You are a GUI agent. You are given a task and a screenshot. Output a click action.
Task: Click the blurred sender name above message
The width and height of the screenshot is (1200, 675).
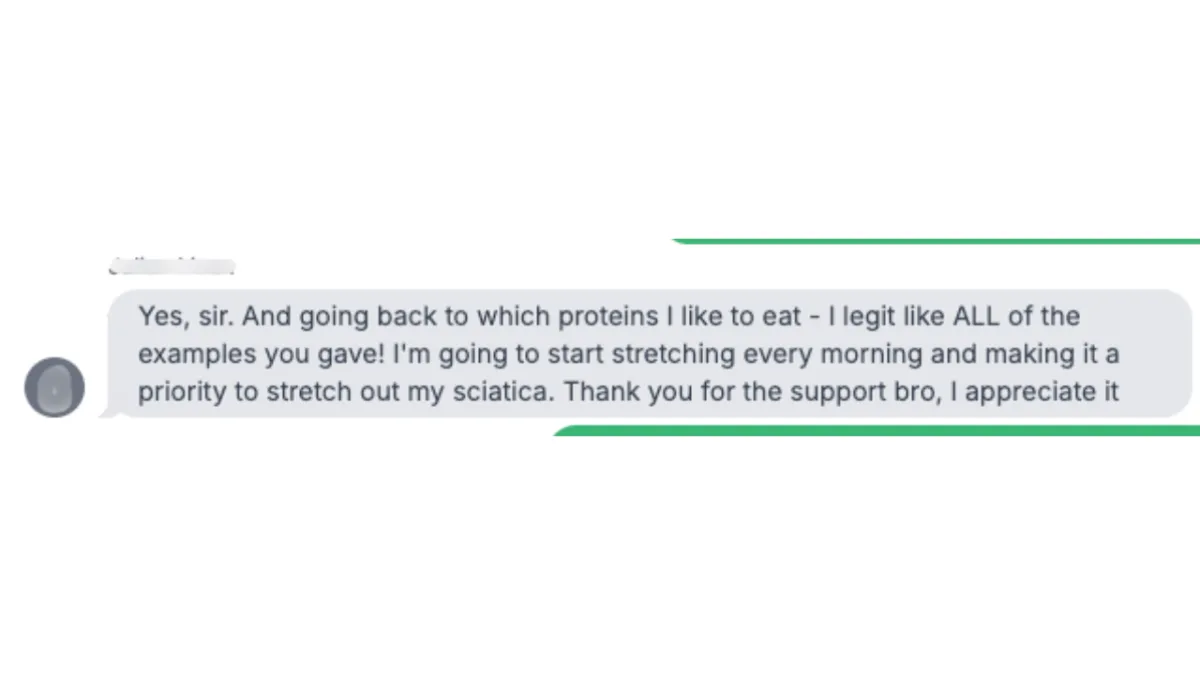click(x=170, y=266)
